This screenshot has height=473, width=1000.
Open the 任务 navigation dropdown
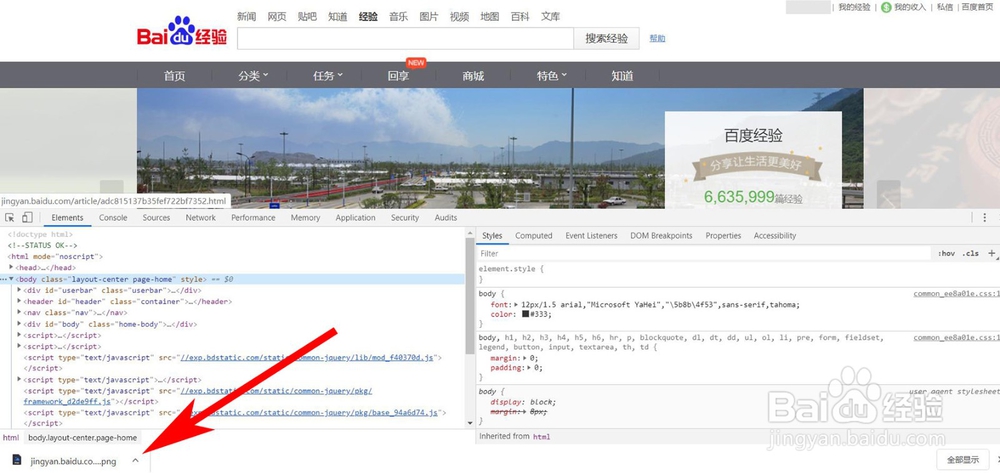click(x=328, y=76)
